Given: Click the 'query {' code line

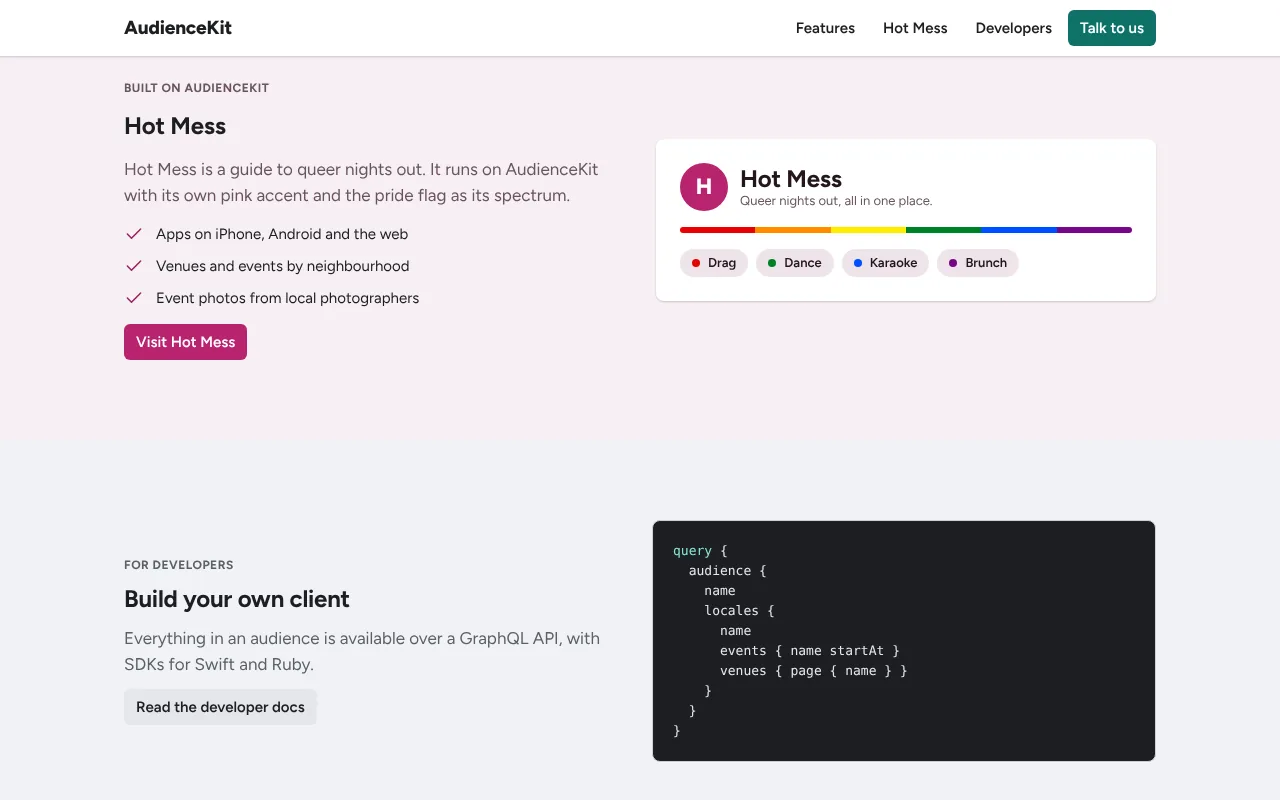Looking at the screenshot, I should pyautogui.click(x=700, y=551).
